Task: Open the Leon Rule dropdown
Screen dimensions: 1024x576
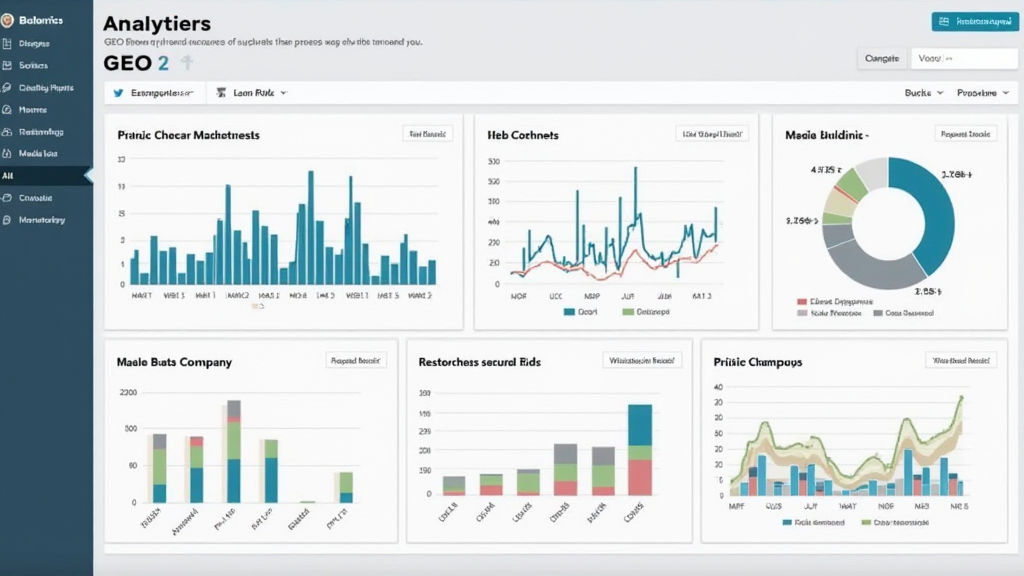Action: pos(259,93)
